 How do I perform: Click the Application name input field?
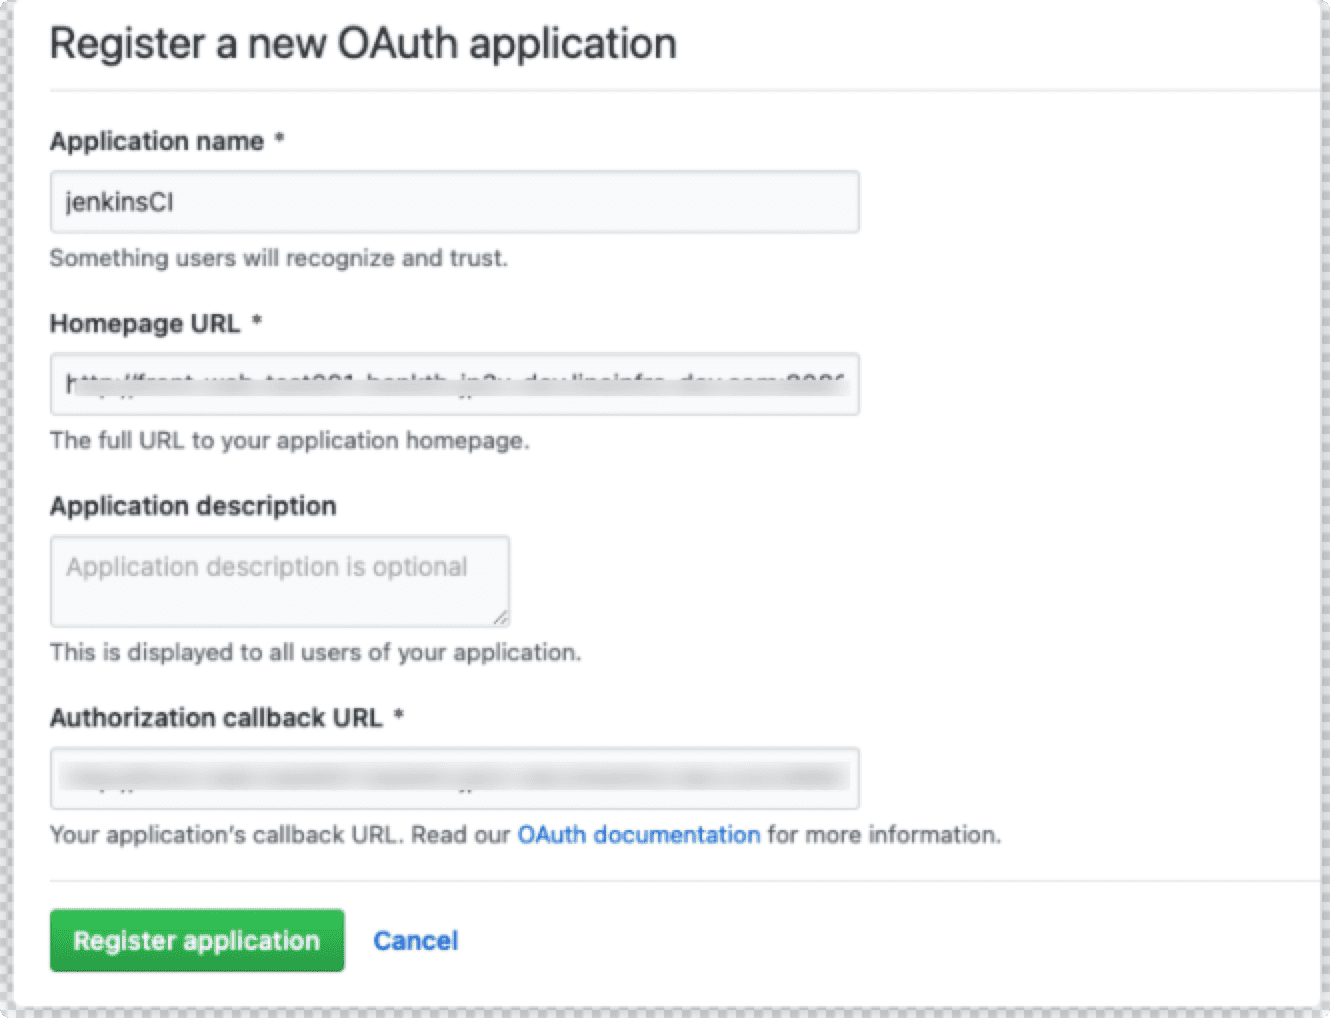454,202
